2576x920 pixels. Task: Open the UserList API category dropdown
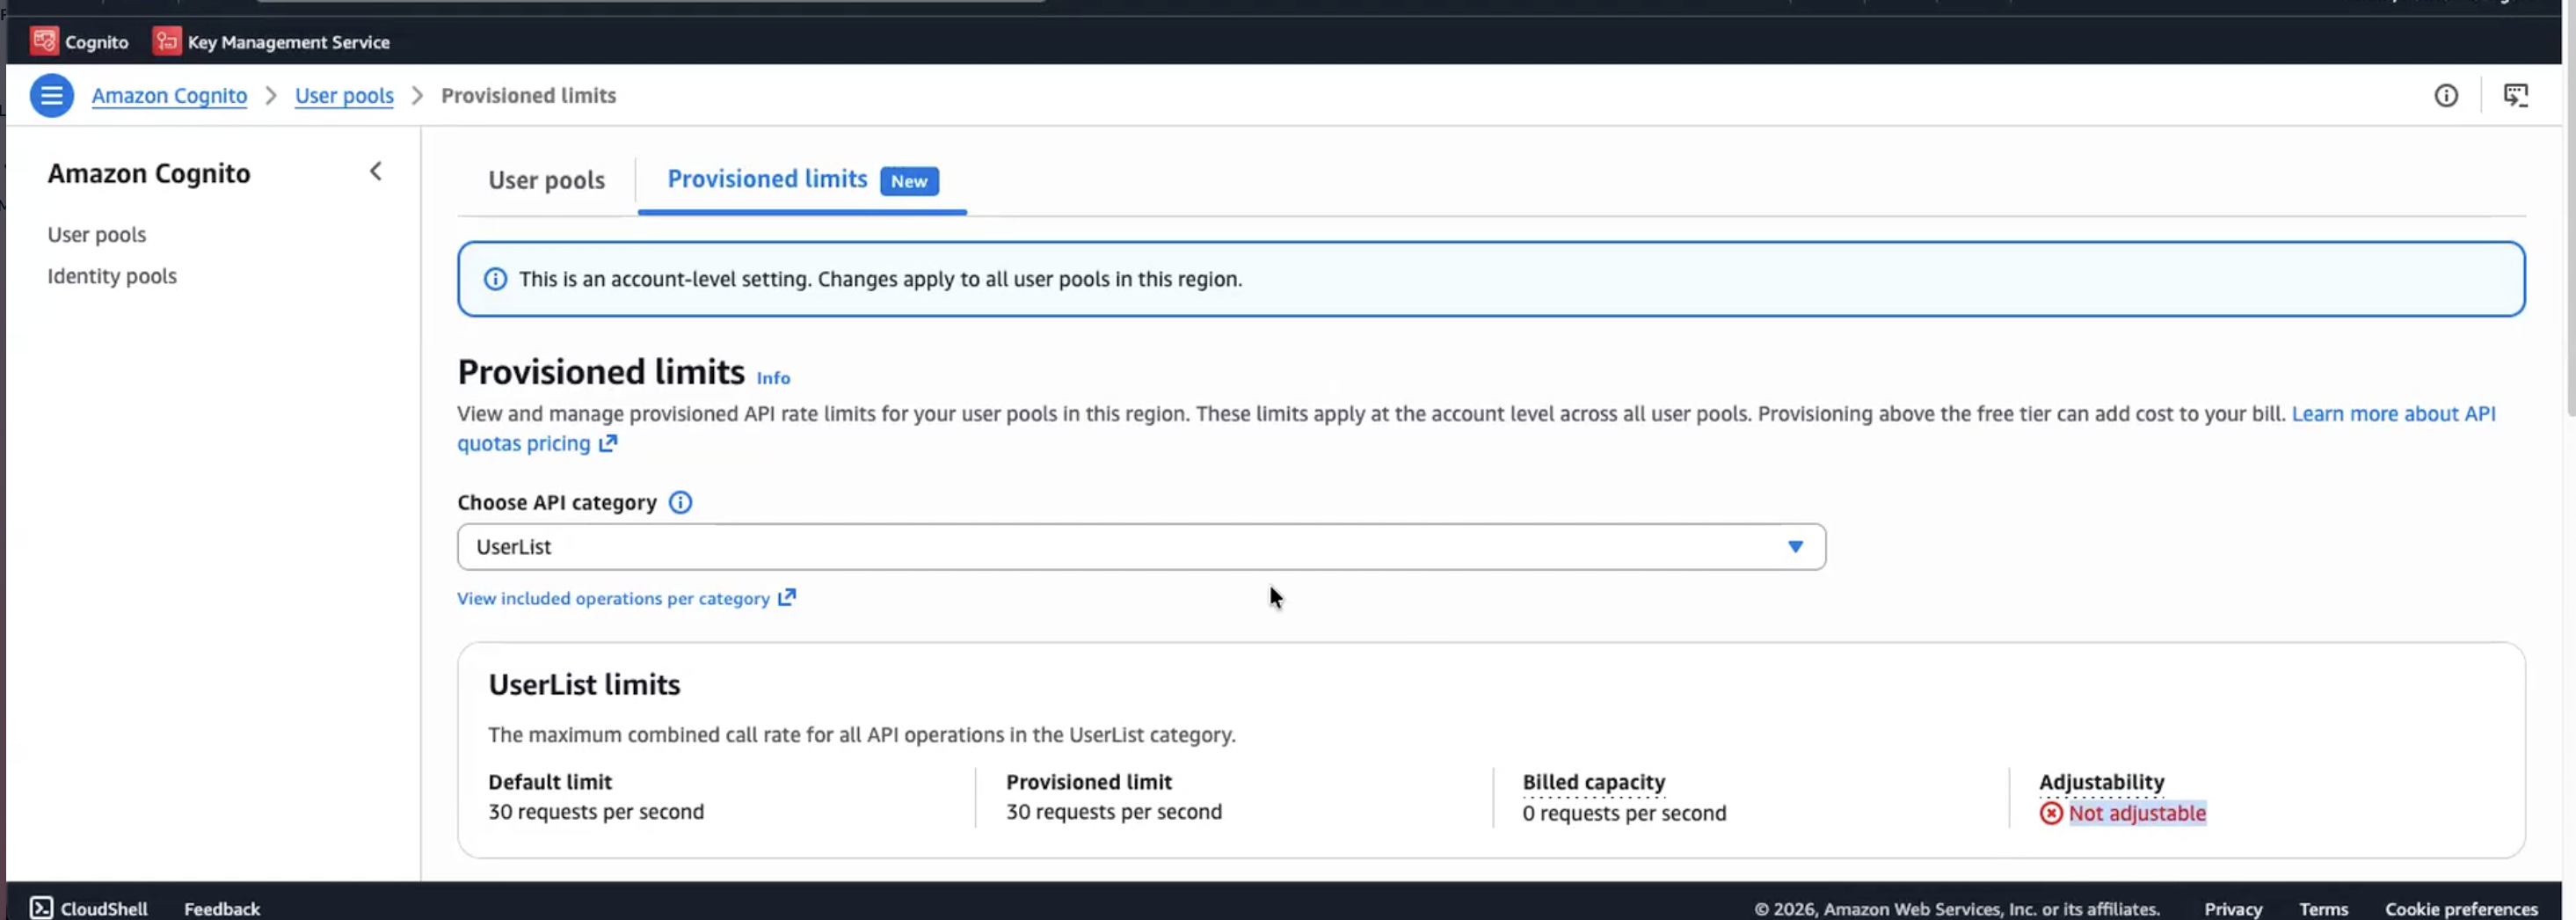coord(1141,547)
